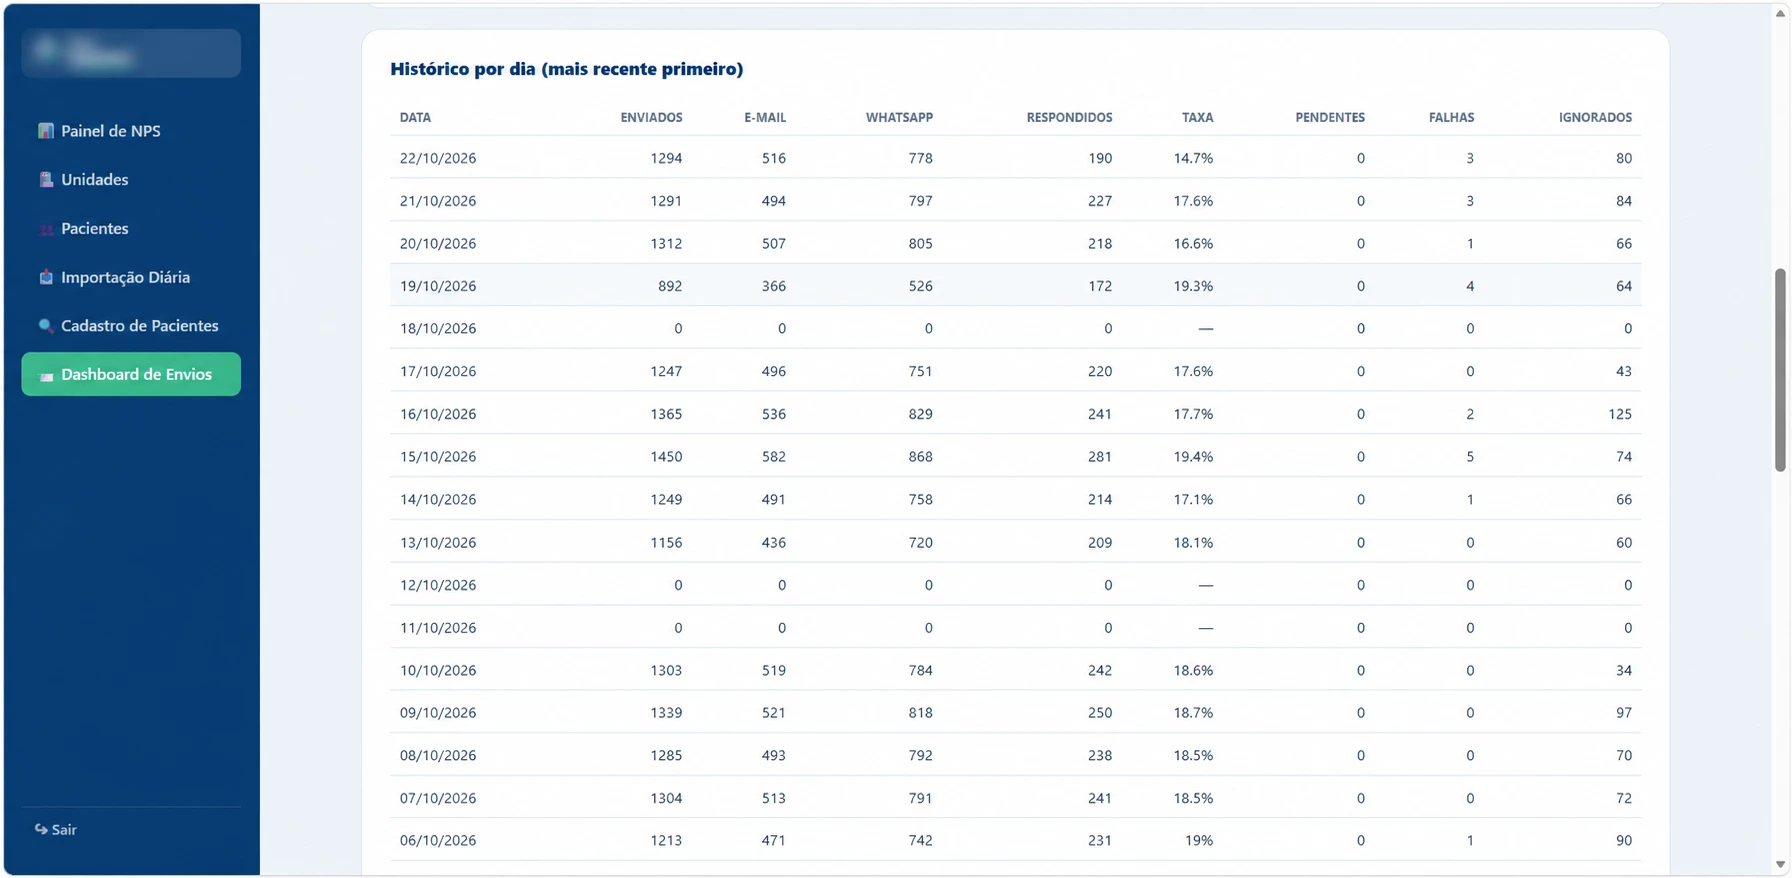Select the 22/10/2026 date cell
Screen dimensions: 1792x878
coord(438,158)
